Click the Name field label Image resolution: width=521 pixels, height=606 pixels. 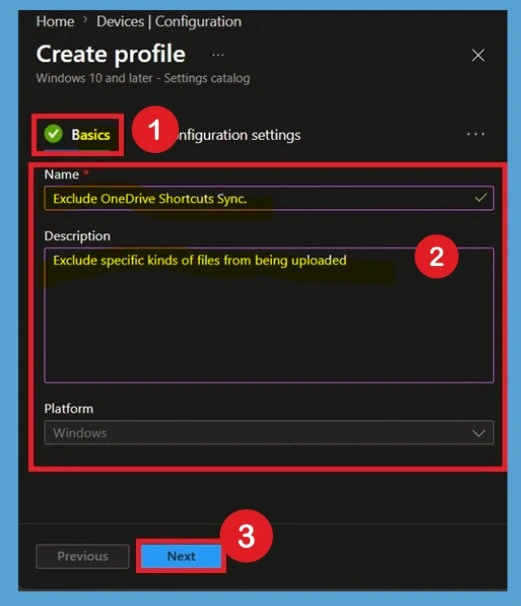pyautogui.click(x=61, y=175)
